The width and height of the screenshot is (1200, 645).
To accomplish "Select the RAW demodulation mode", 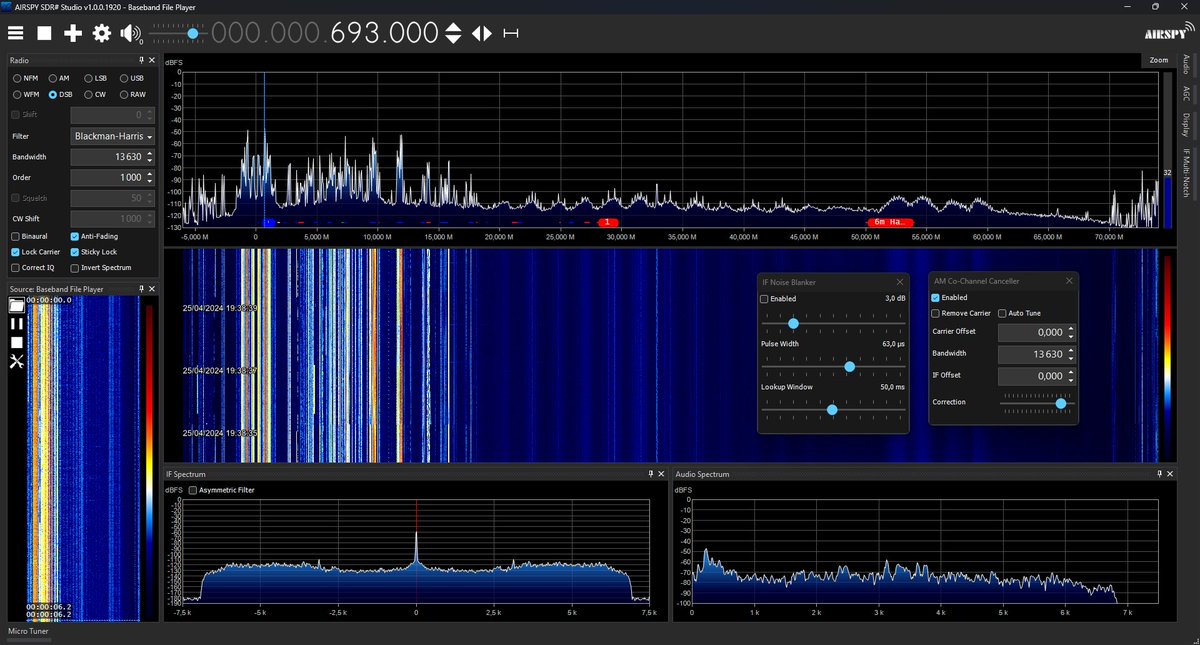I will point(133,94).
